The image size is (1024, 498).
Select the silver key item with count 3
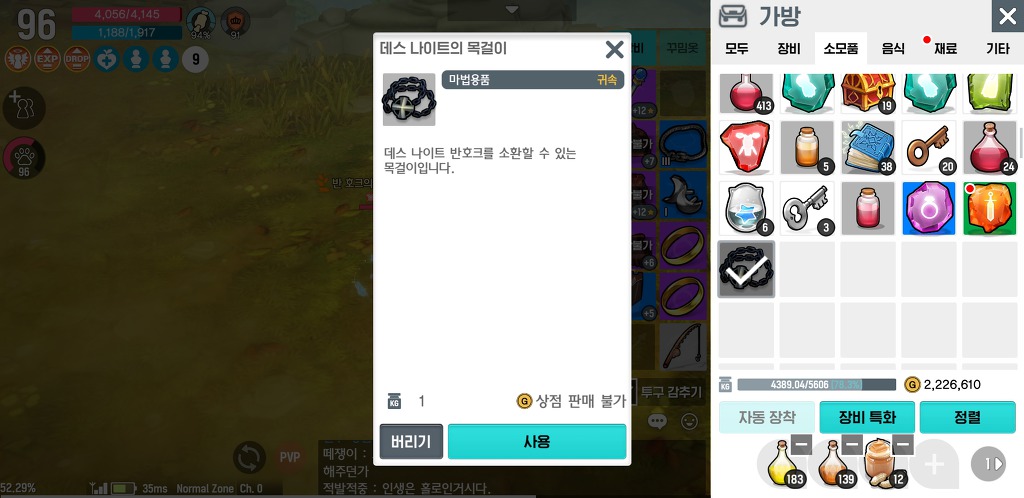coord(807,208)
